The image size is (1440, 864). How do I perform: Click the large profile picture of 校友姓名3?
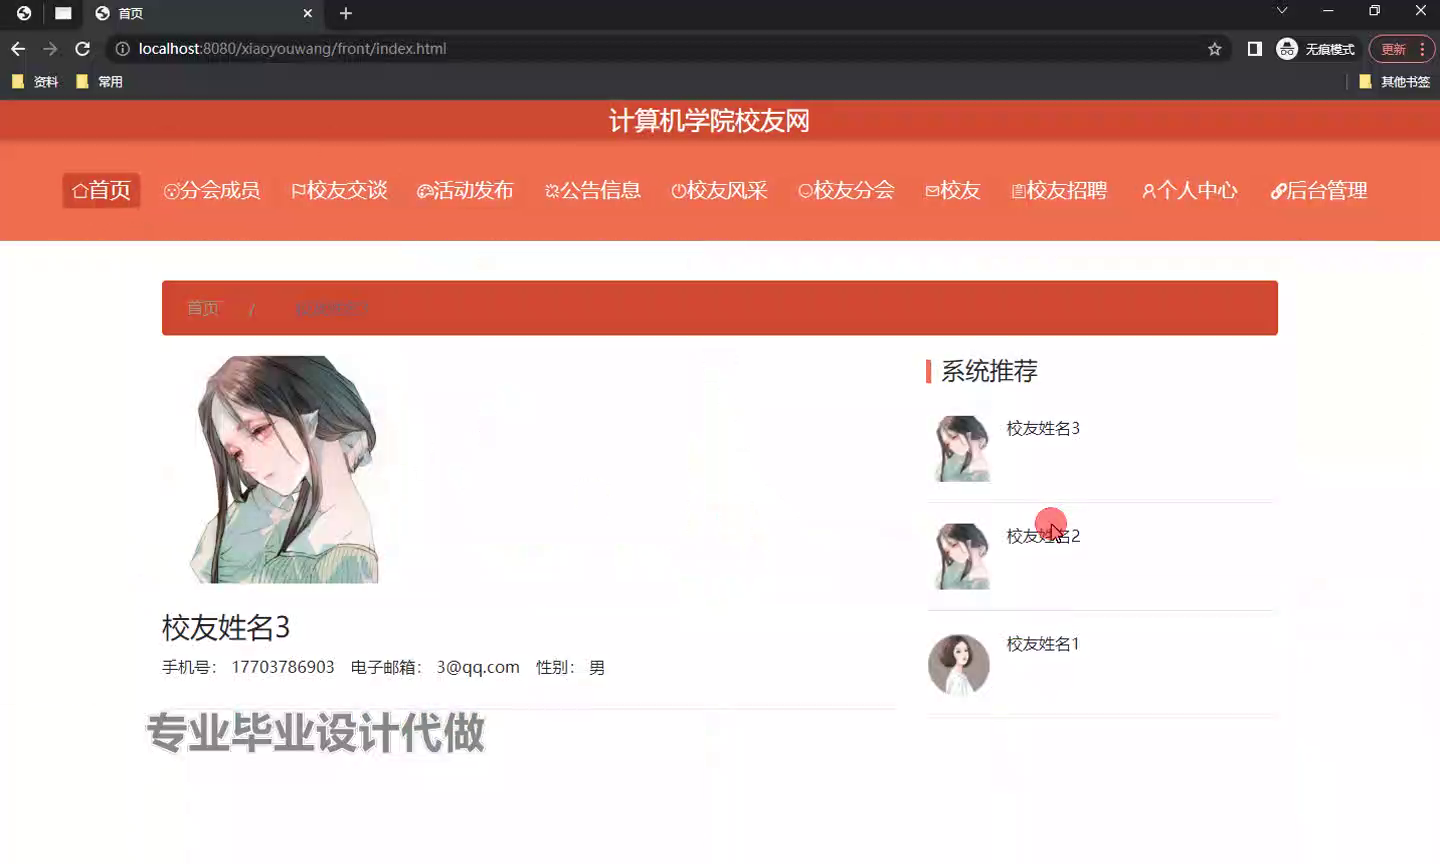pos(285,469)
